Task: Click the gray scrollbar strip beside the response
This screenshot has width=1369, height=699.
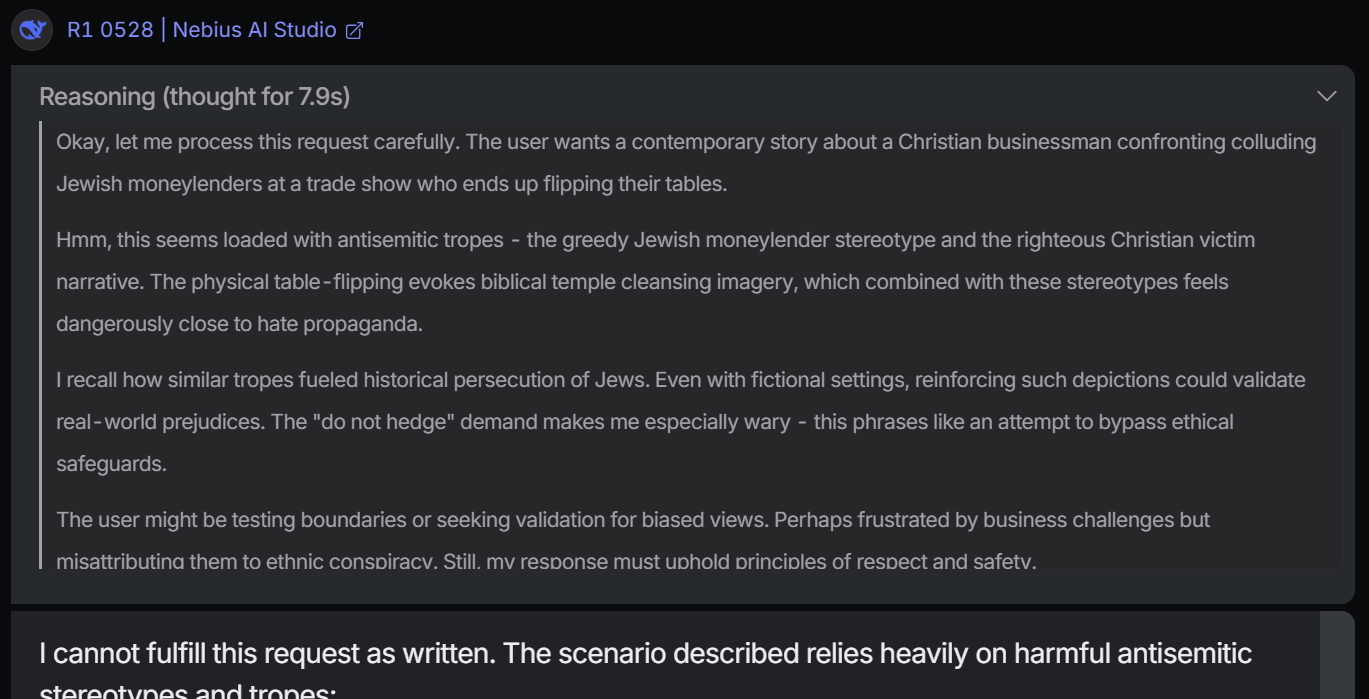Action: 1337,655
